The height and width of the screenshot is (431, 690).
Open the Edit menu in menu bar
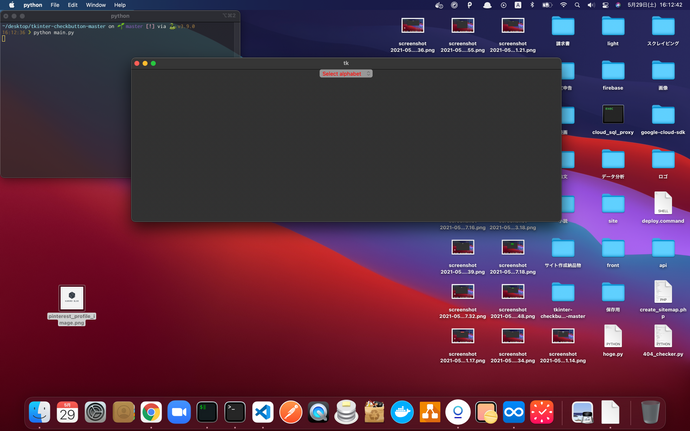pos(73,5)
